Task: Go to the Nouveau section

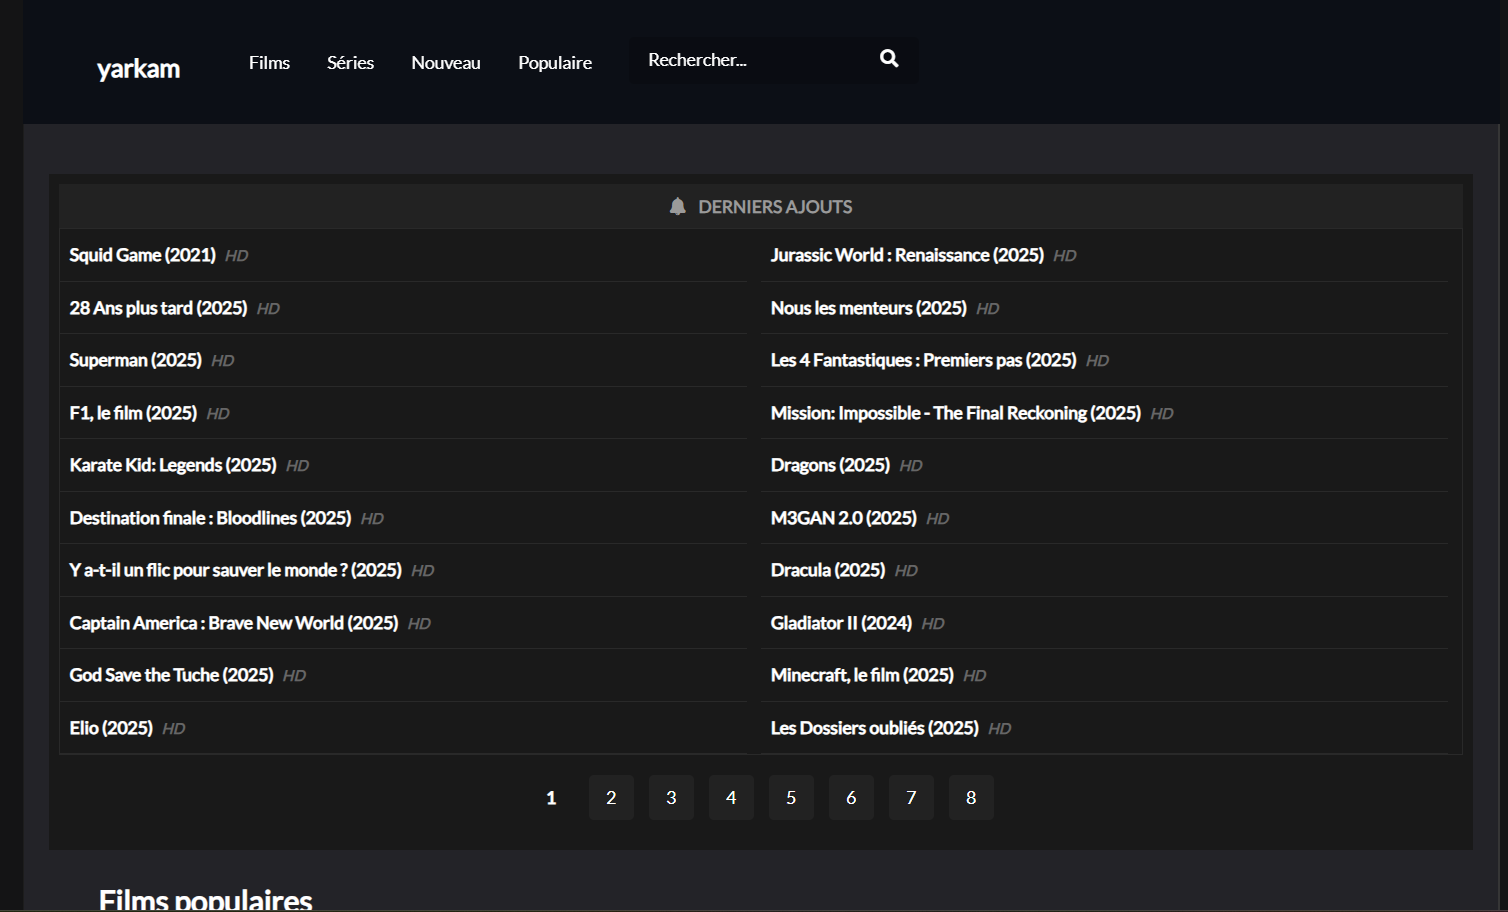Action: point(446,63)
